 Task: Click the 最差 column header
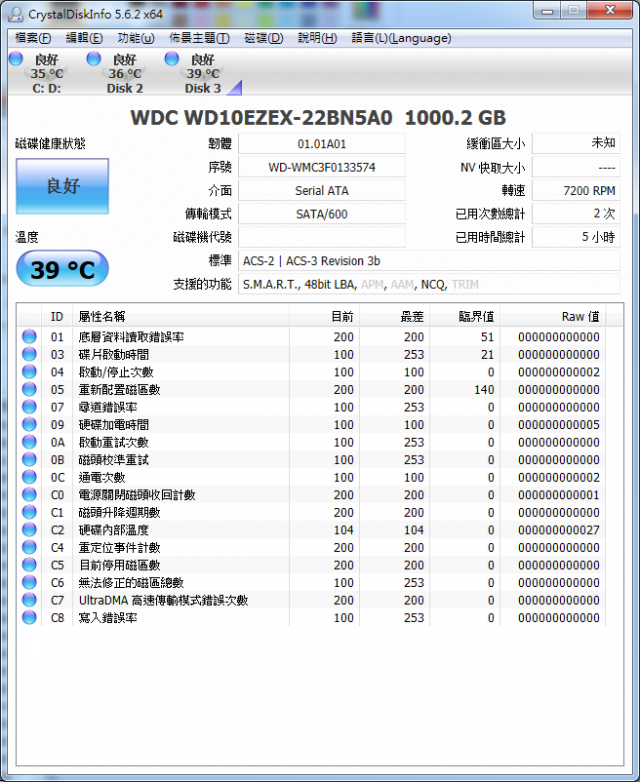coord(394,317)
